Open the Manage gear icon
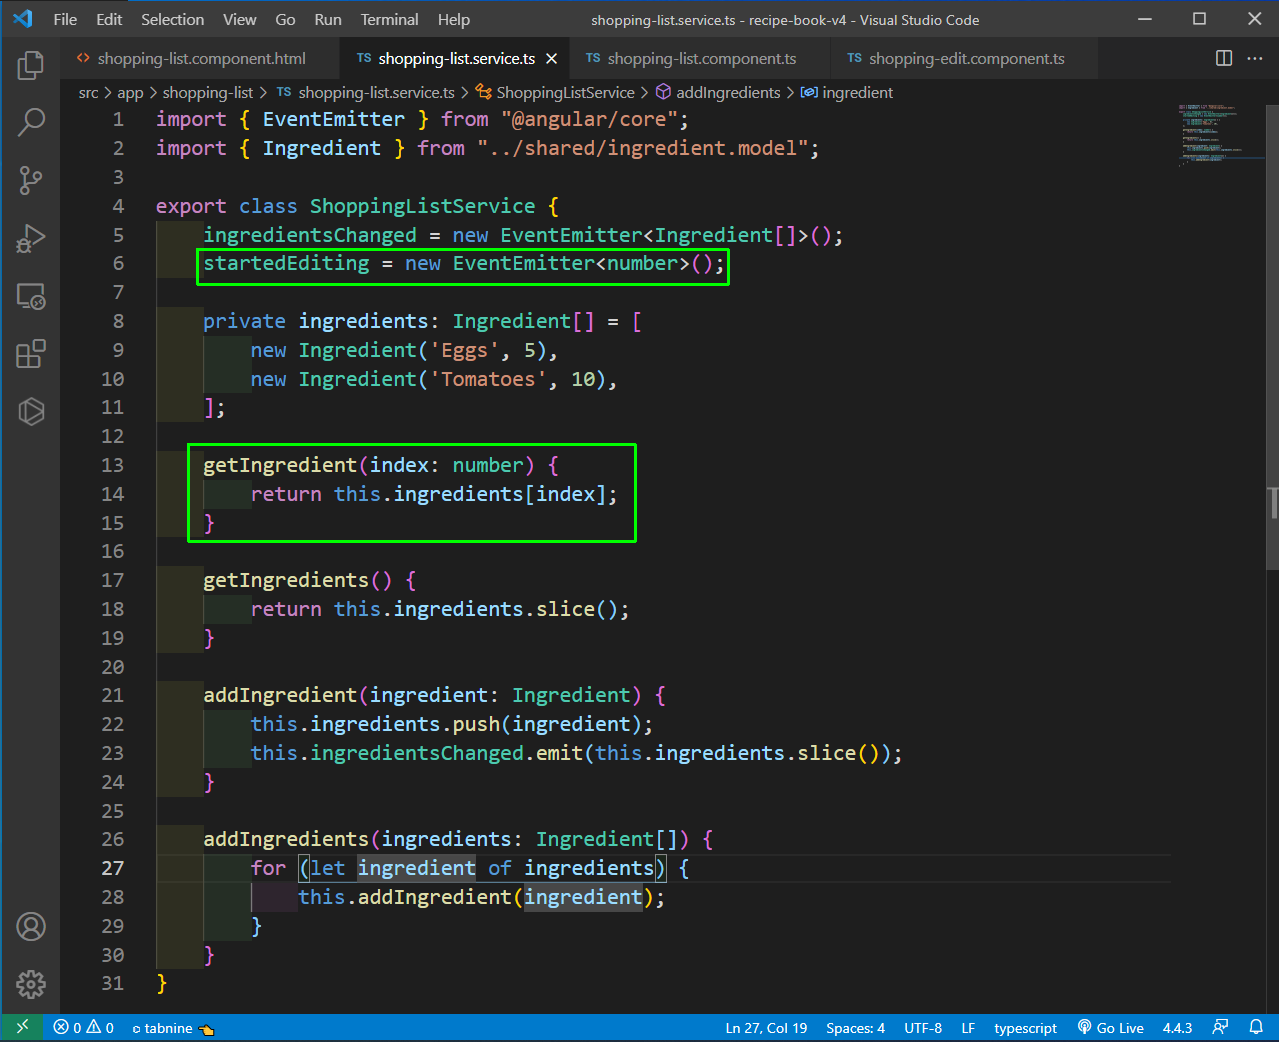1279x1042 pixels. click(x=31, y=984)
